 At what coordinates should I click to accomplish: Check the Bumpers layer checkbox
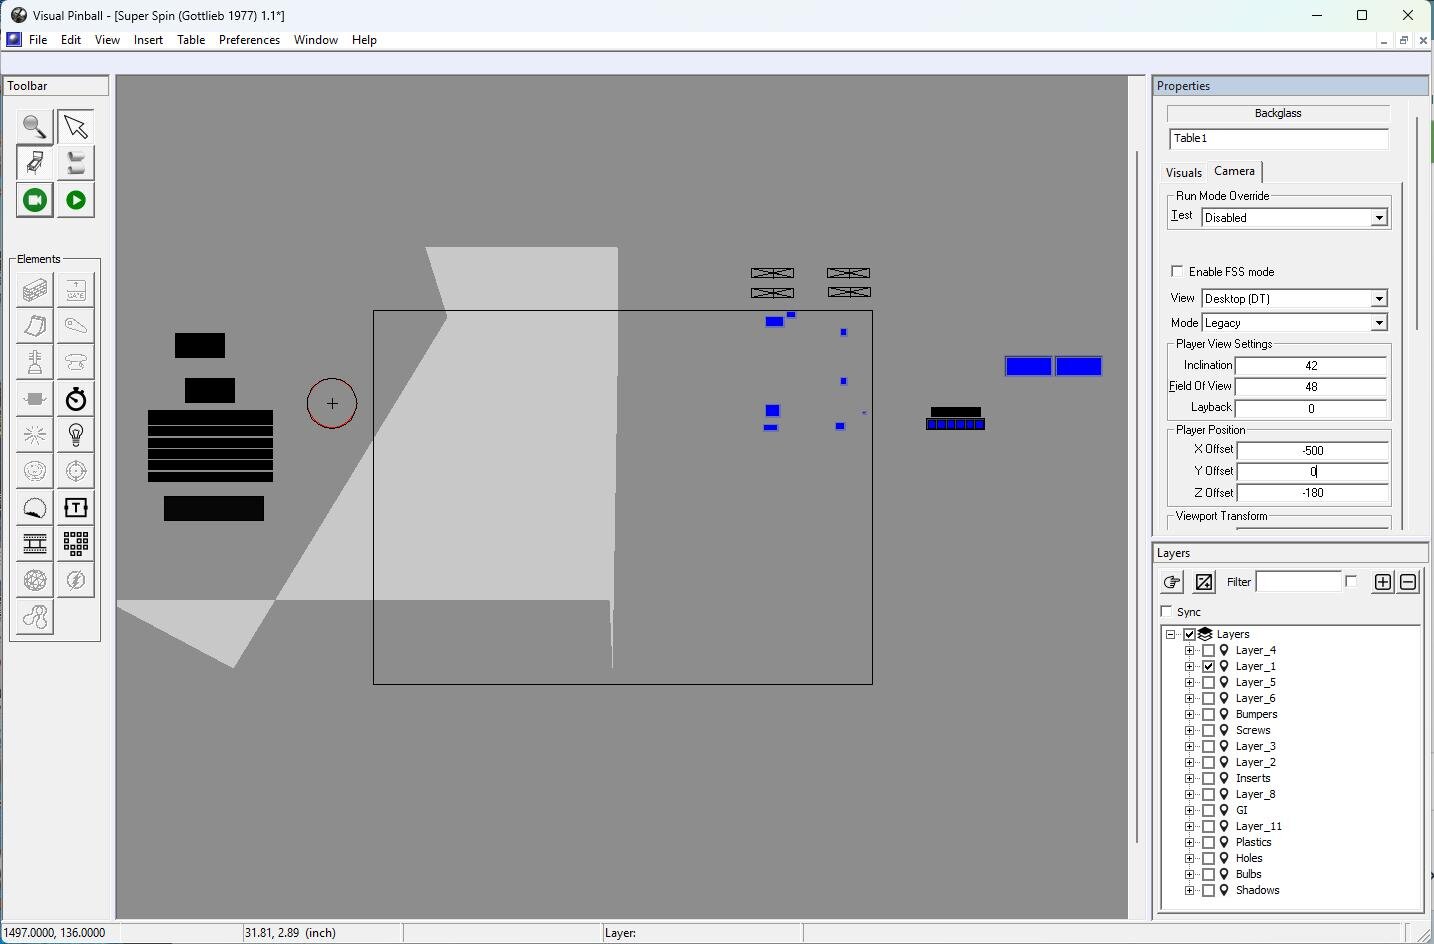coord(1208,714)
